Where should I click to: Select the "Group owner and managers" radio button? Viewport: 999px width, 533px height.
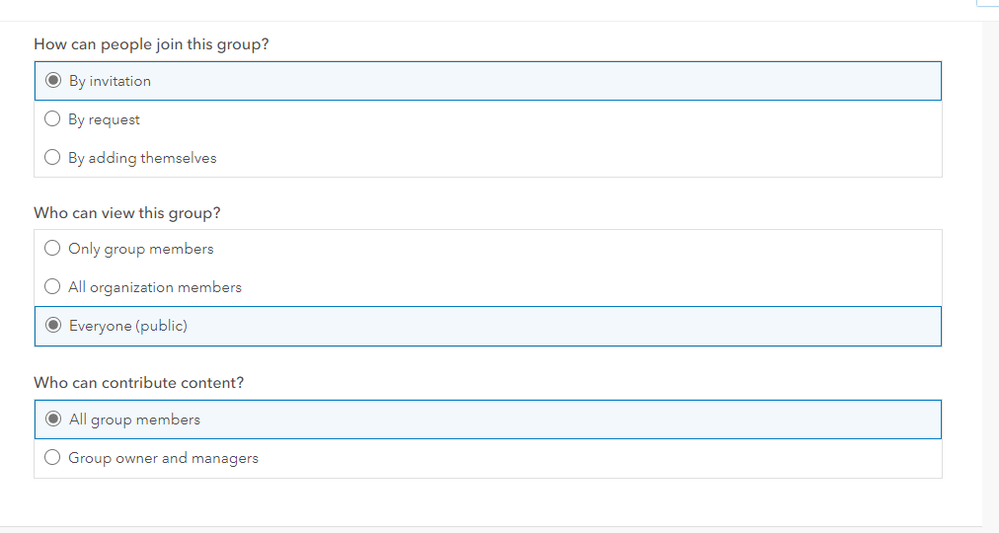click(53, 458)
